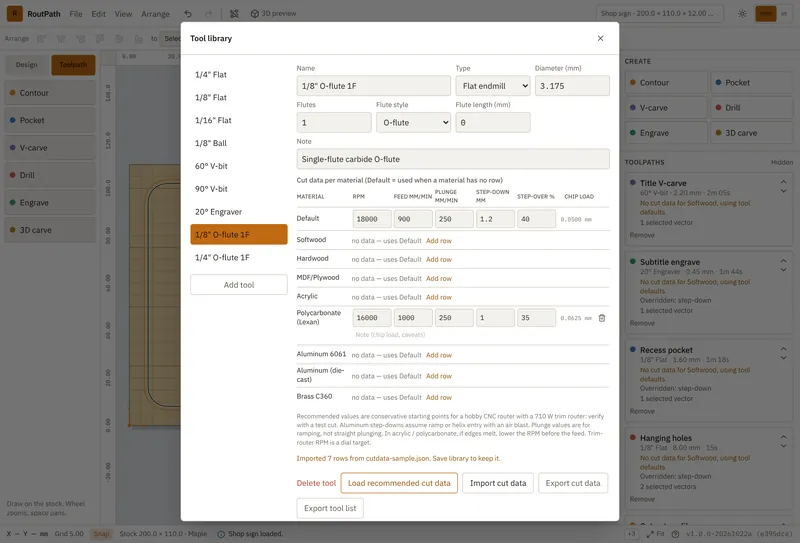Viewport: 800px width, 543px height.
Task: Click the Hidden label in the Toolpaths panel
Action: (782, 162)
